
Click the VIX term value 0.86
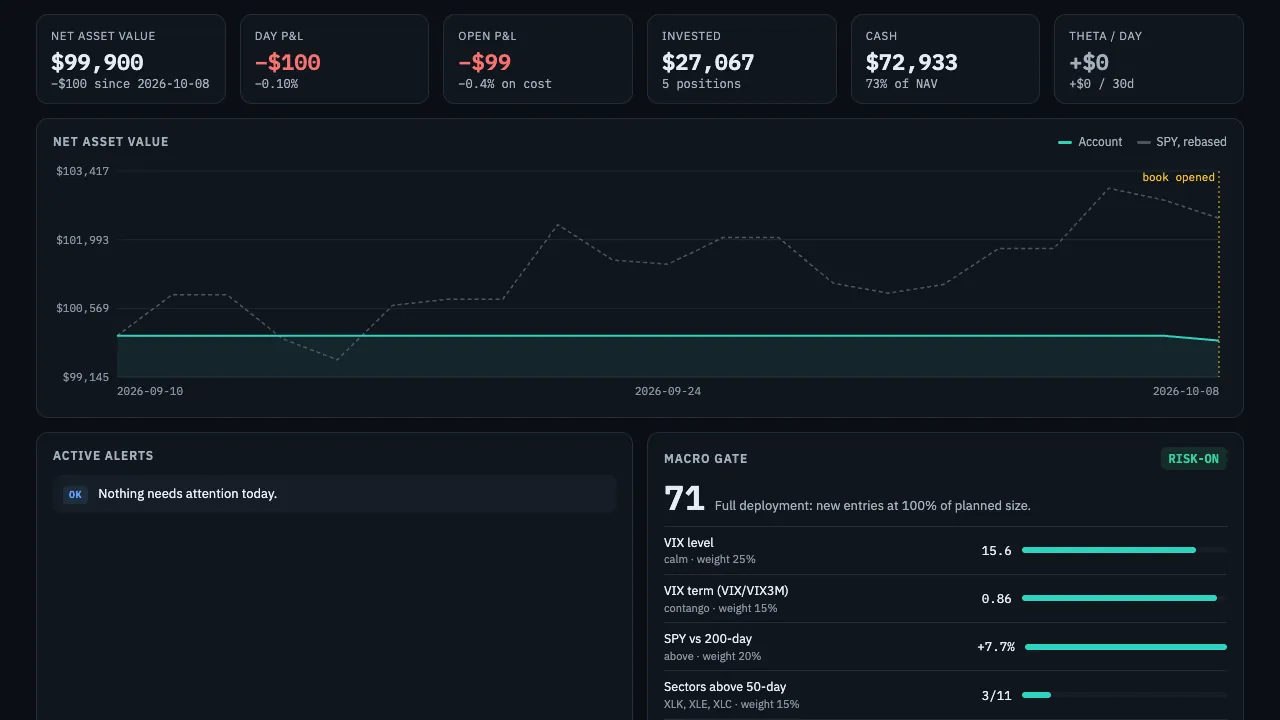[x=996, y=599]
